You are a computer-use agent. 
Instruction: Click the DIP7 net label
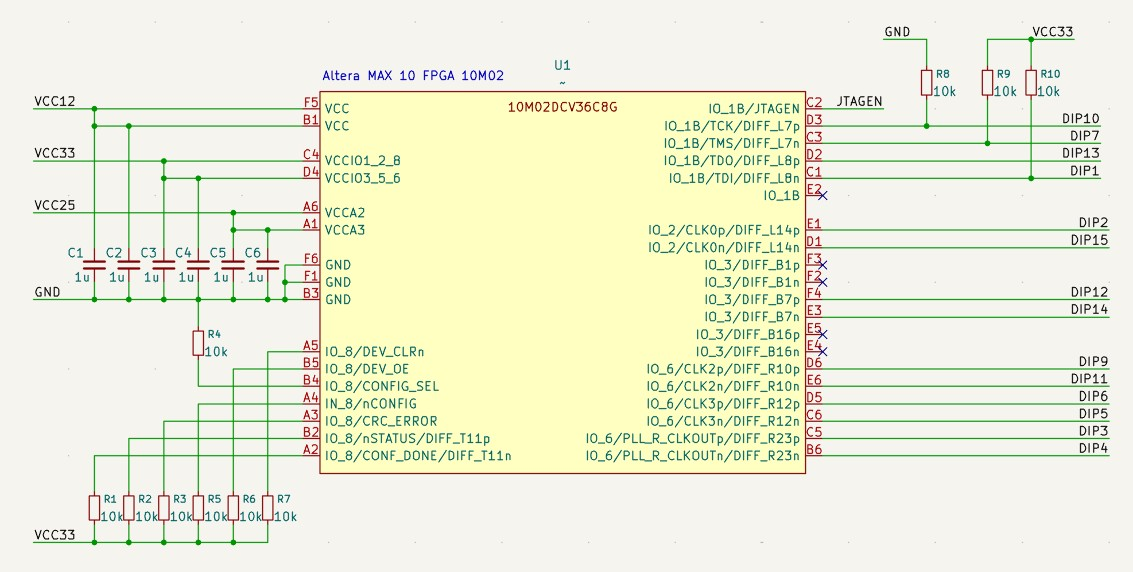click(1085, 136)
